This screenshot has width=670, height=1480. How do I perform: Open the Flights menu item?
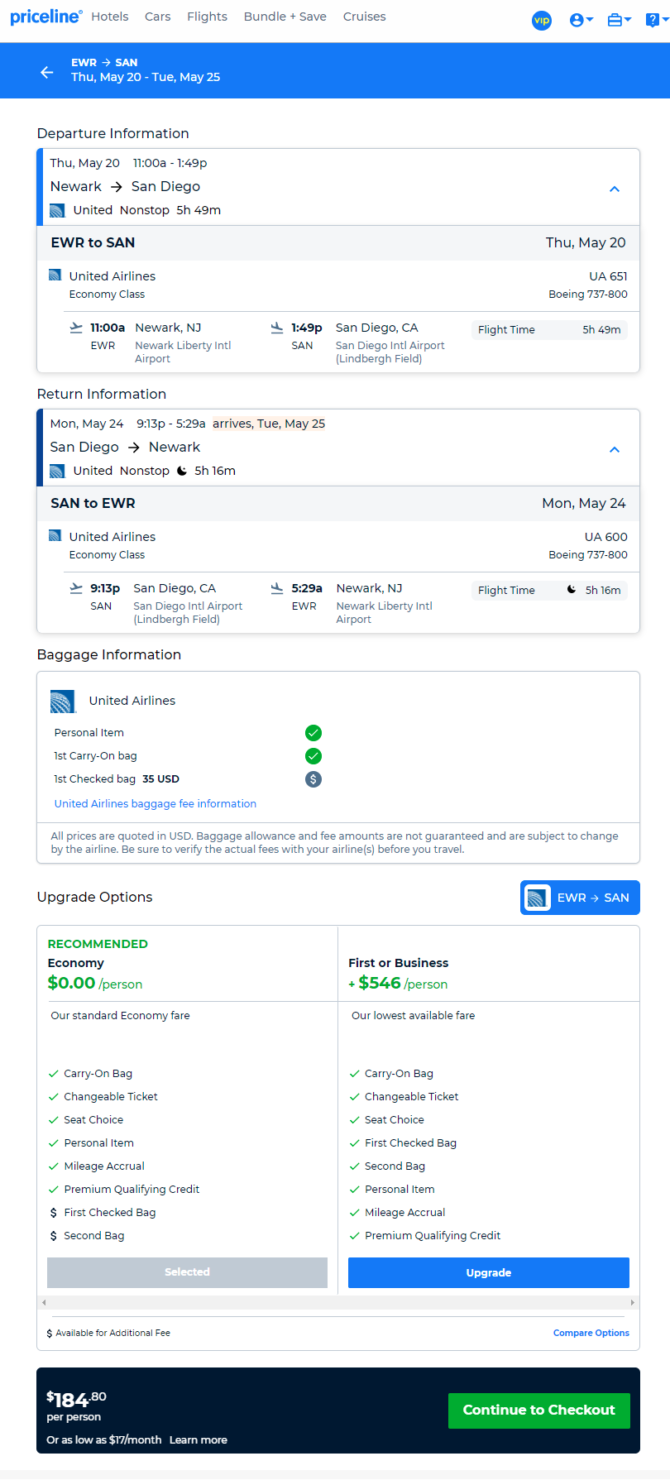207,17
